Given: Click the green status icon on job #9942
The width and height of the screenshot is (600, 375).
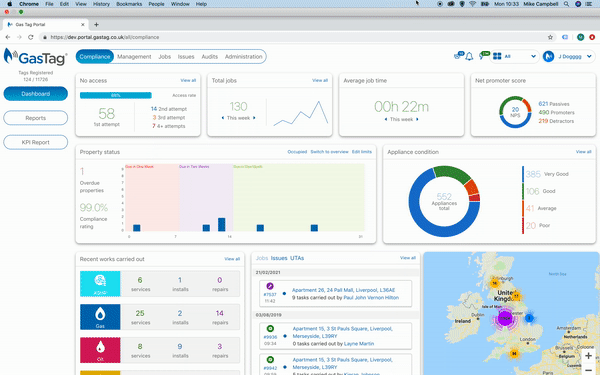Looking at the screenshot, I should pos(270,360).
